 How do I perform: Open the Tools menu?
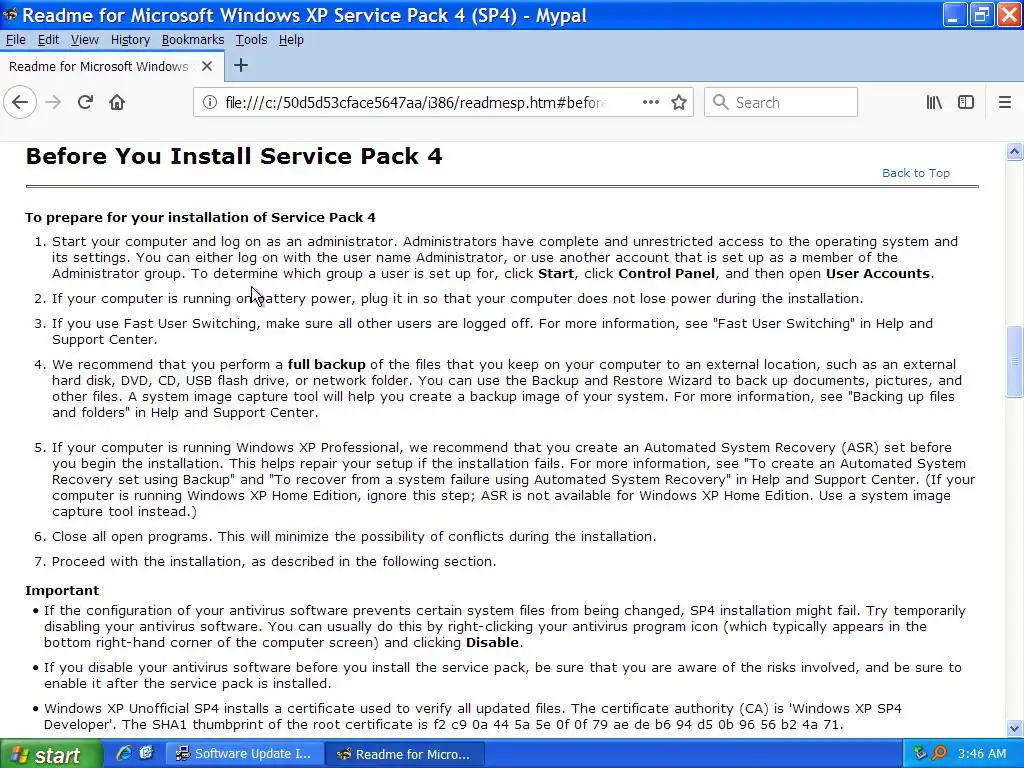pyautogui.click(x=251, y=40)
